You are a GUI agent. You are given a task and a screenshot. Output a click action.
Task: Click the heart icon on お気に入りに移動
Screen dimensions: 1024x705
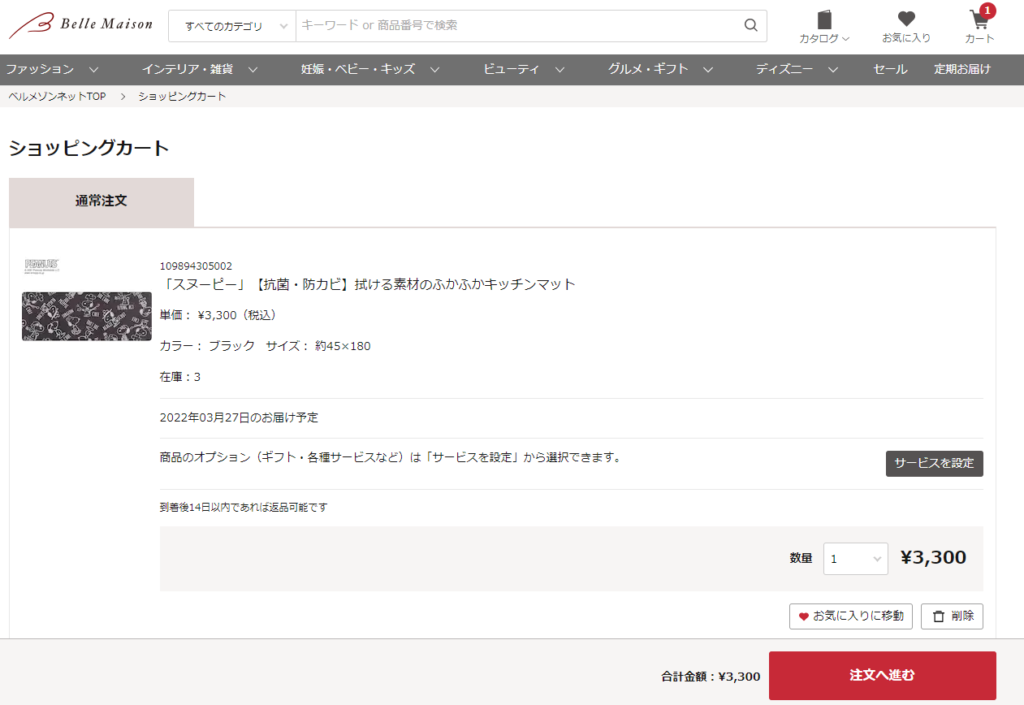pos(804,616)
